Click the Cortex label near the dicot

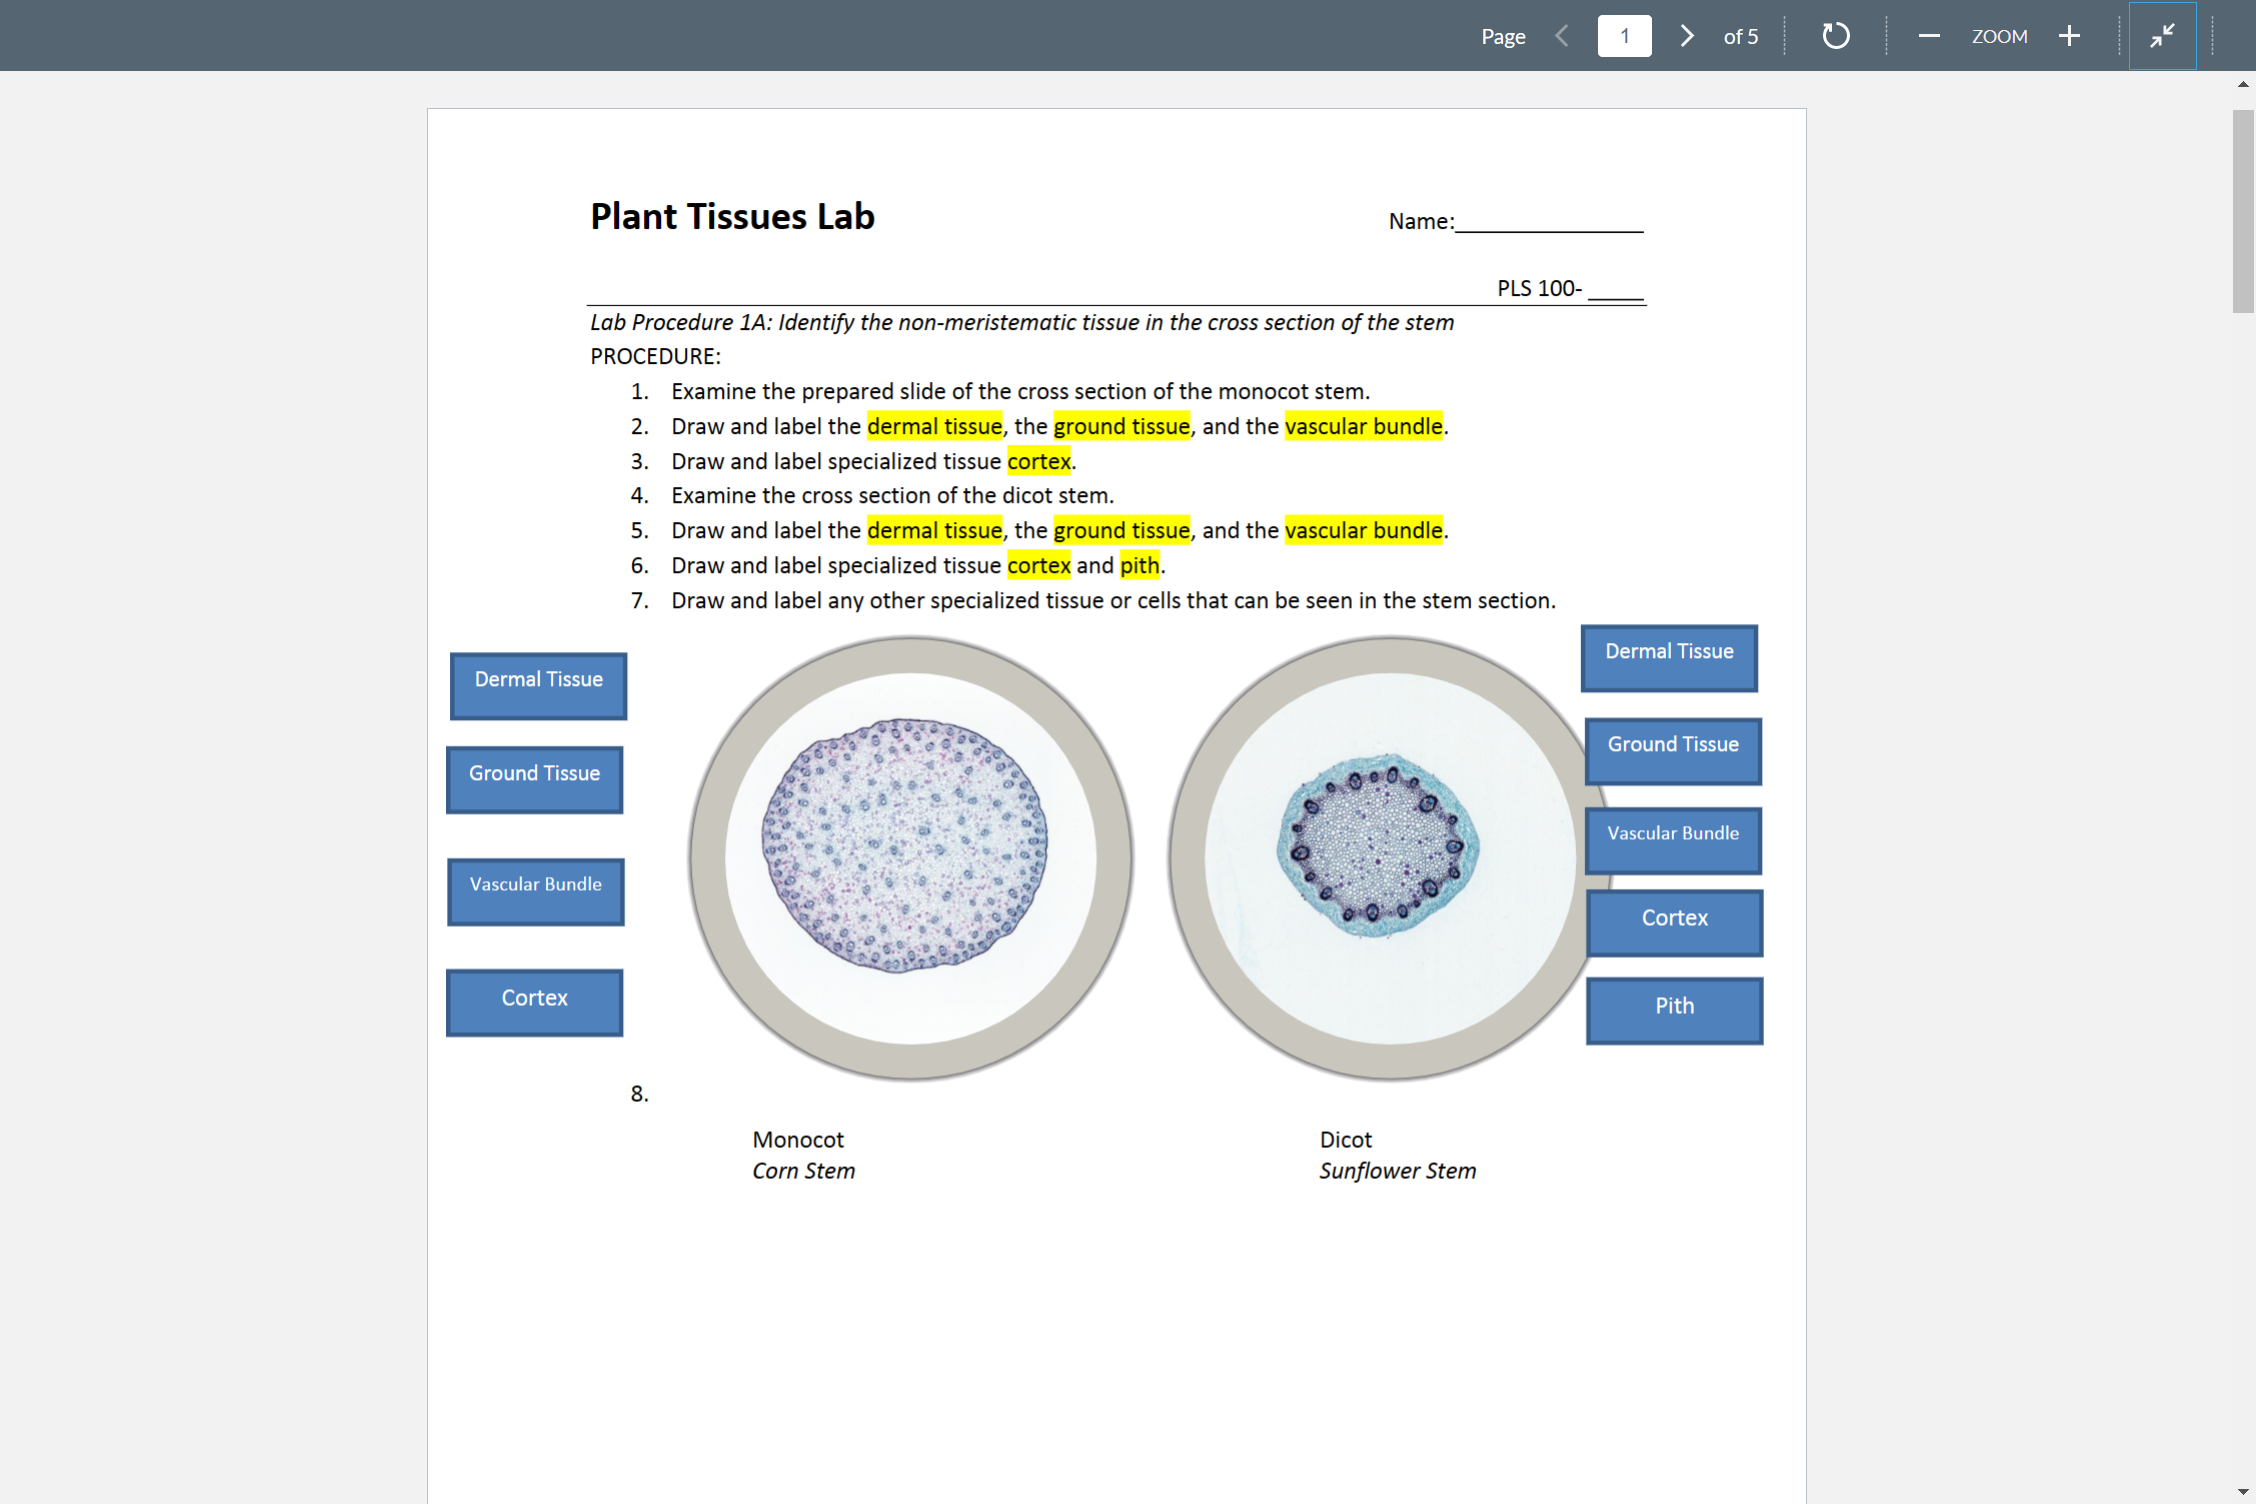click(1674, 923)
